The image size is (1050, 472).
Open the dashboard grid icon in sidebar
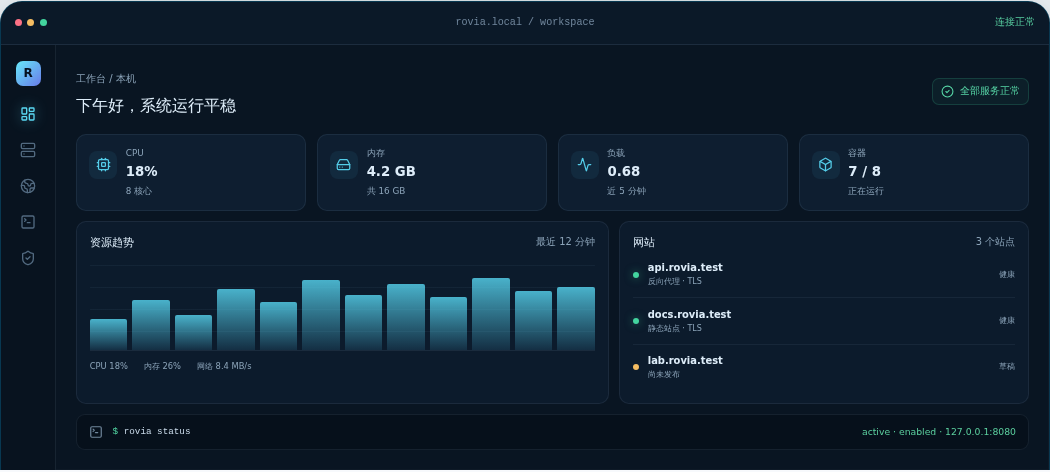click(x=28, y=114)
